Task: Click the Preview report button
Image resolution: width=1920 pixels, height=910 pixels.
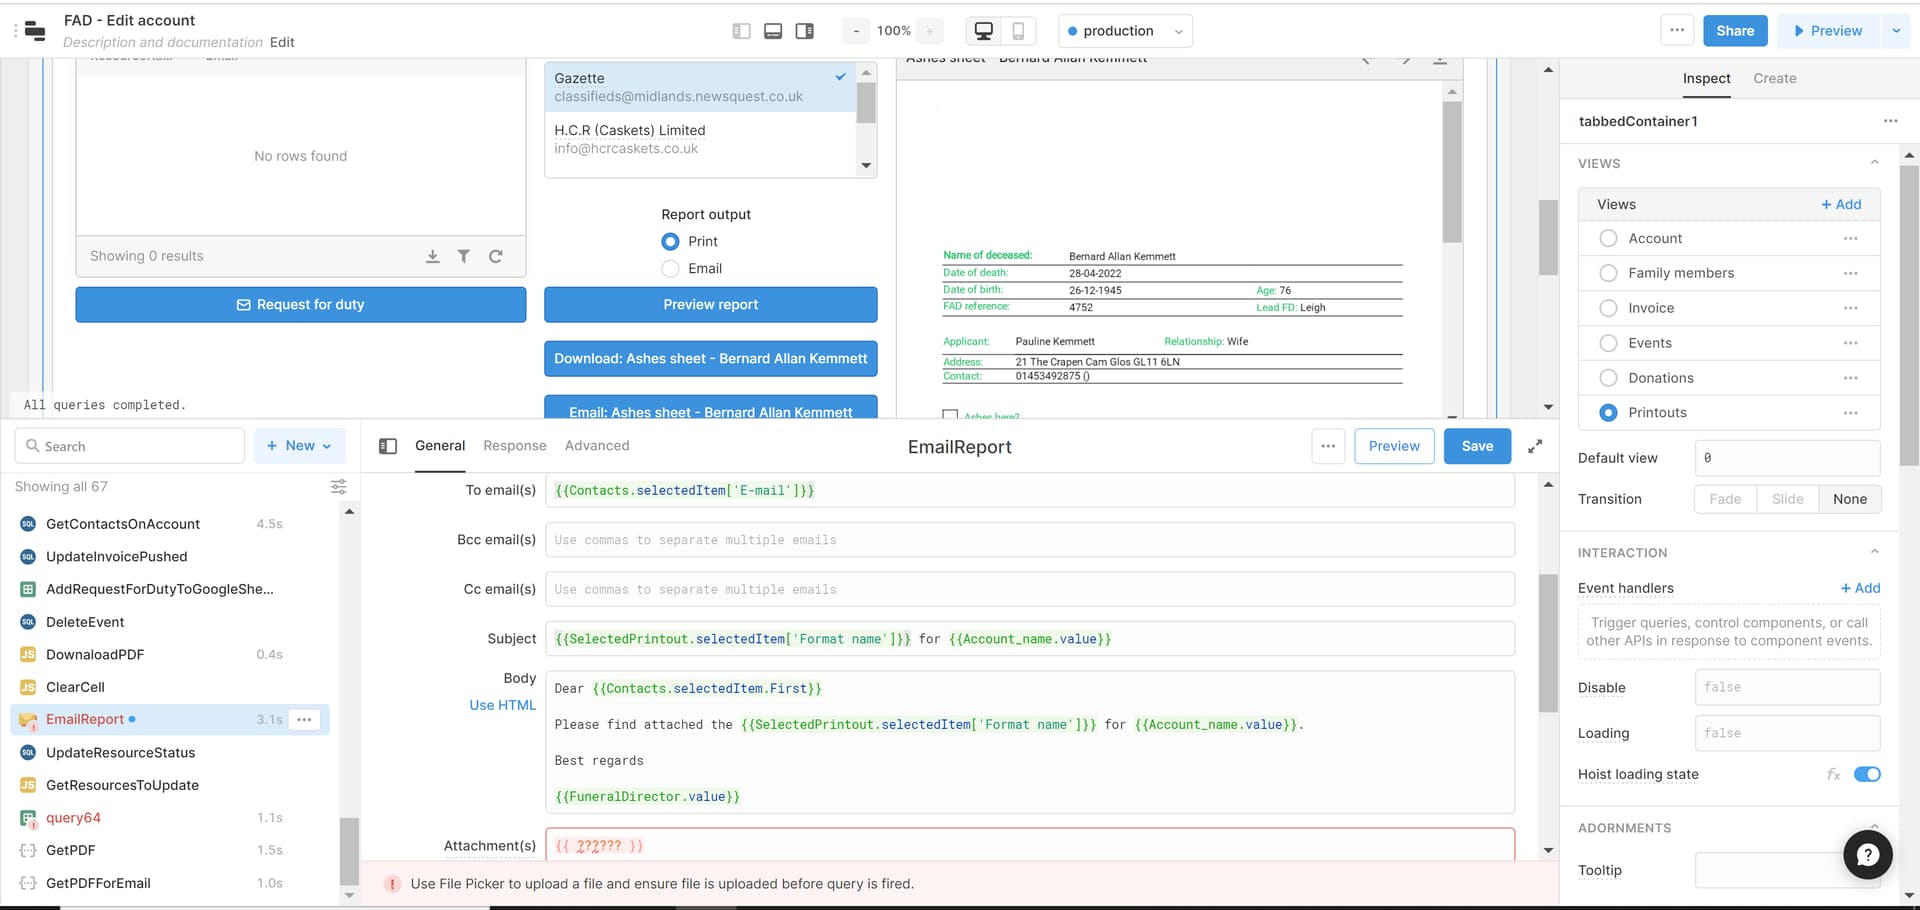Action: coord(711,305)
